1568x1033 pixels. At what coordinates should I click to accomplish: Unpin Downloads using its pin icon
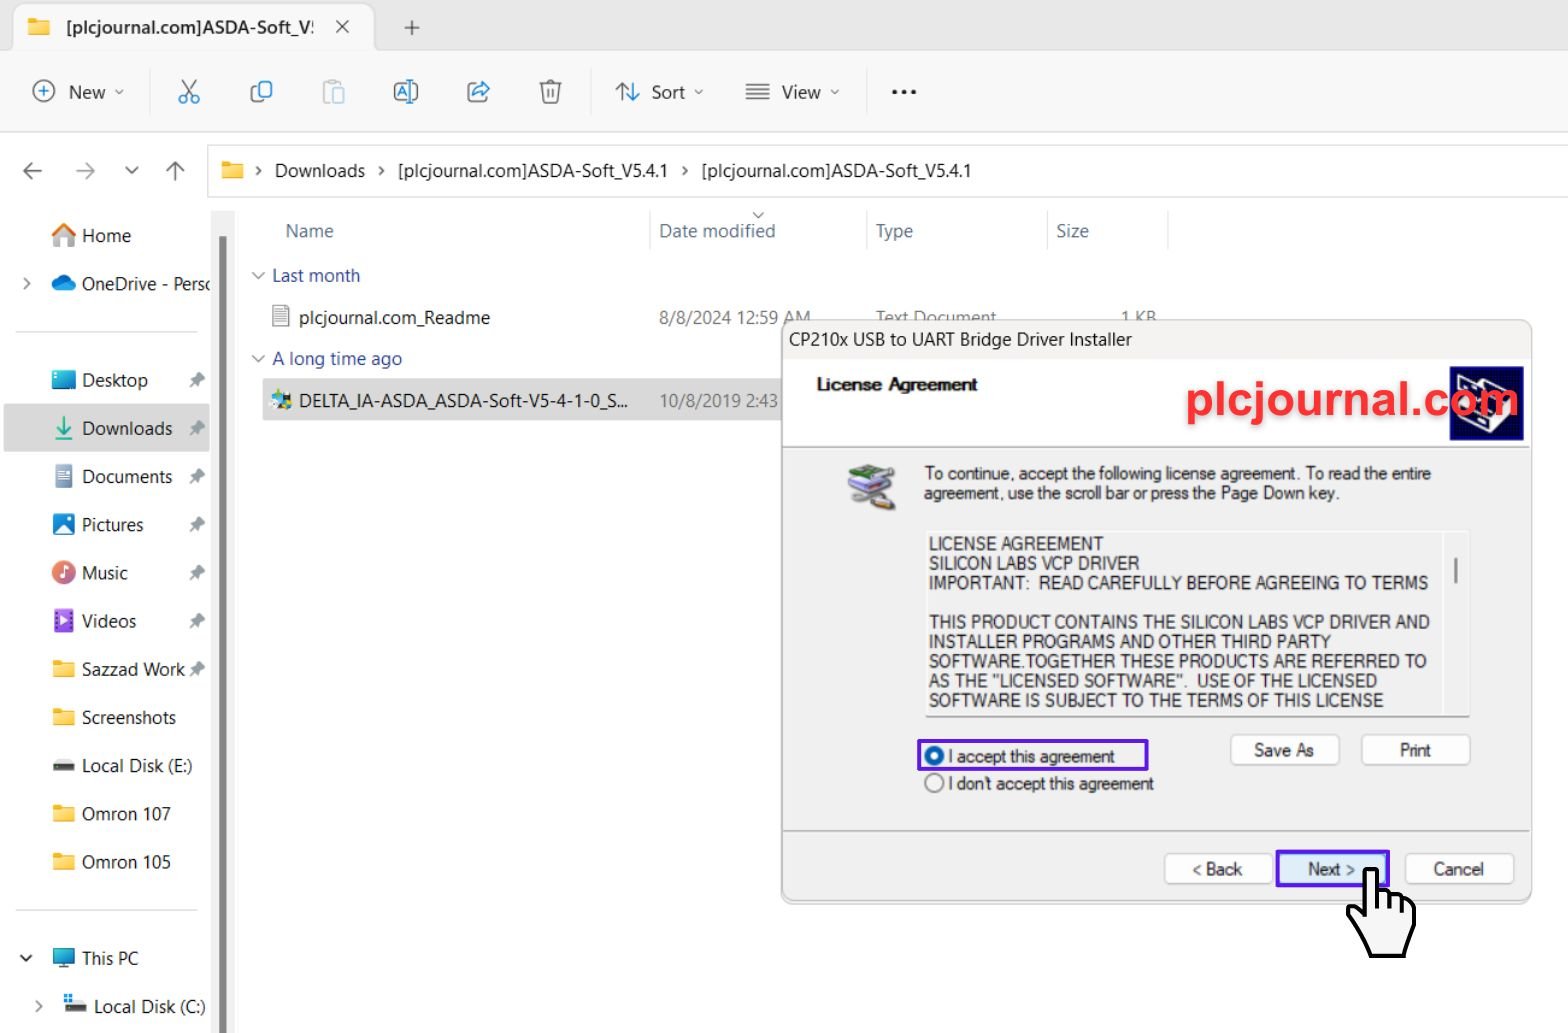(x=197, y=428)
